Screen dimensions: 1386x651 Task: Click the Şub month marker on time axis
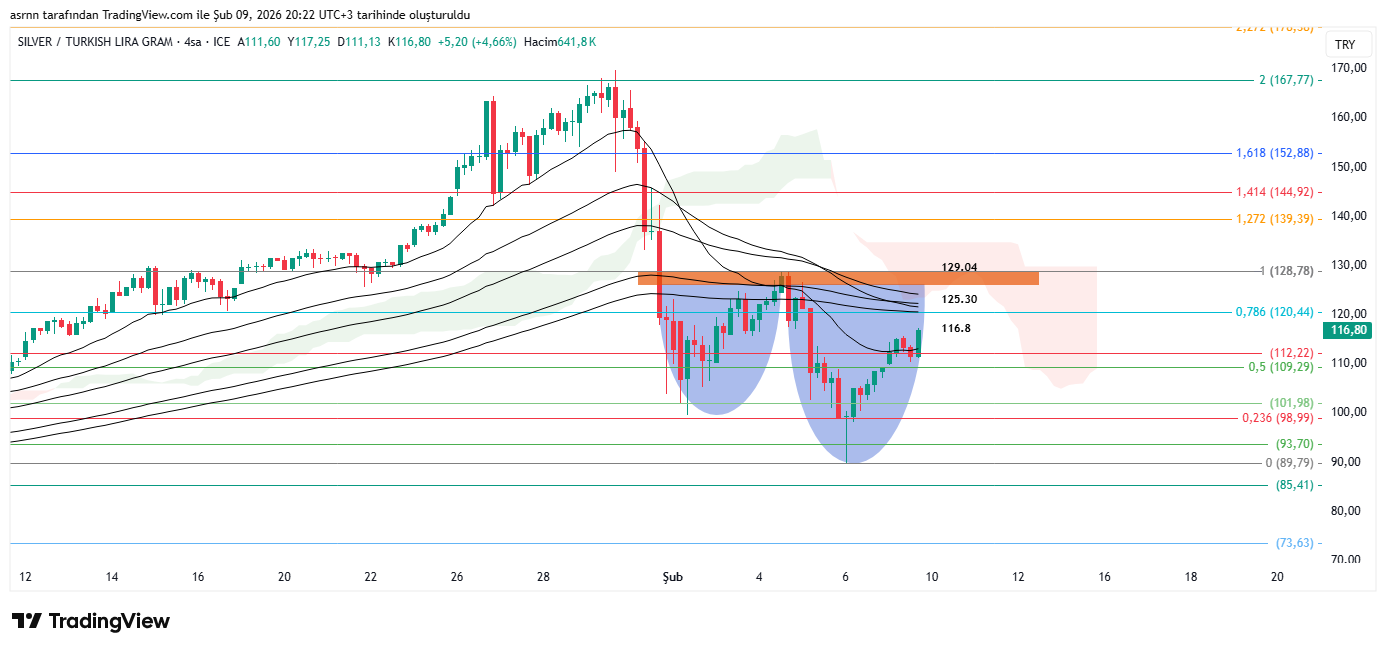(671, 577)
